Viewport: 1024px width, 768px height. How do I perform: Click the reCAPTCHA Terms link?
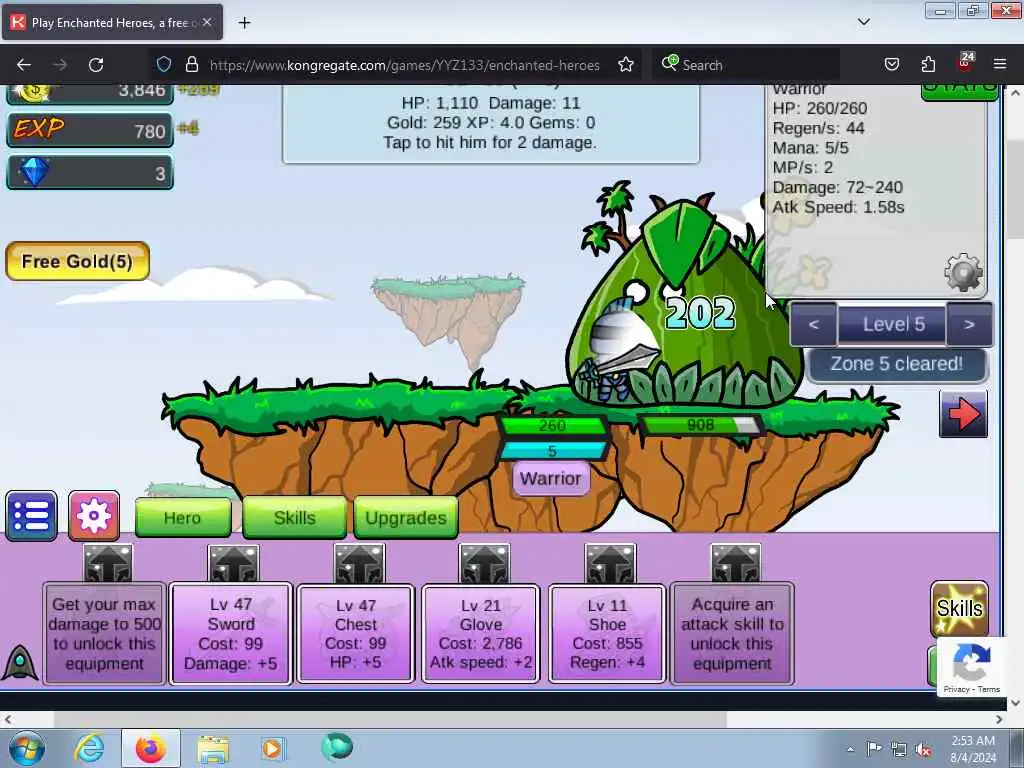pyautogui.click(x=989, y=689)
